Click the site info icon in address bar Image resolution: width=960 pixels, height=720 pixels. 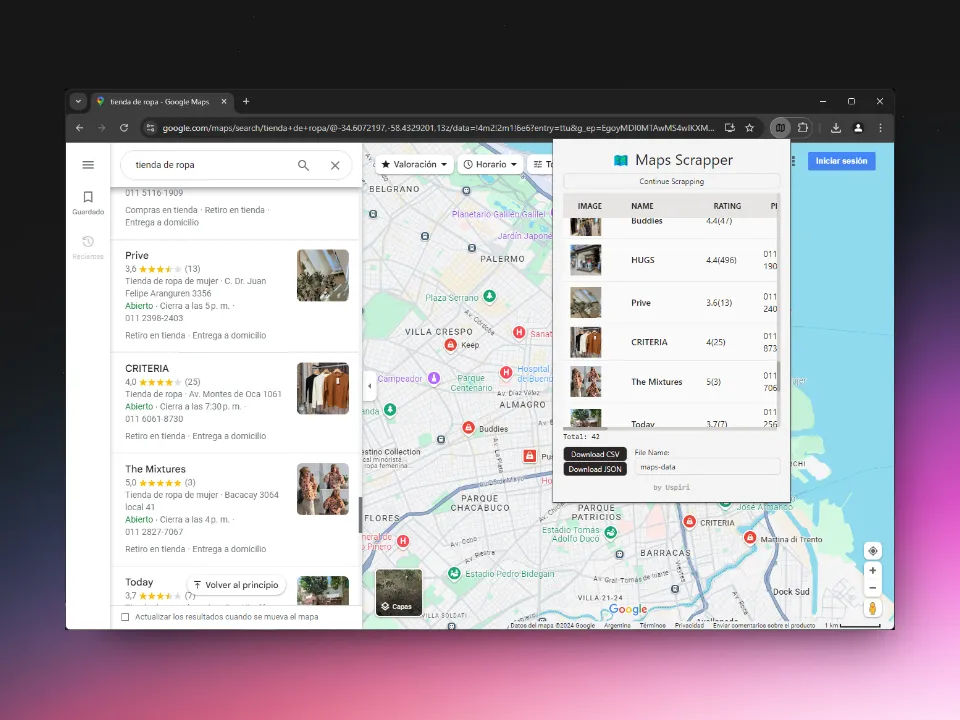(150, 128)
